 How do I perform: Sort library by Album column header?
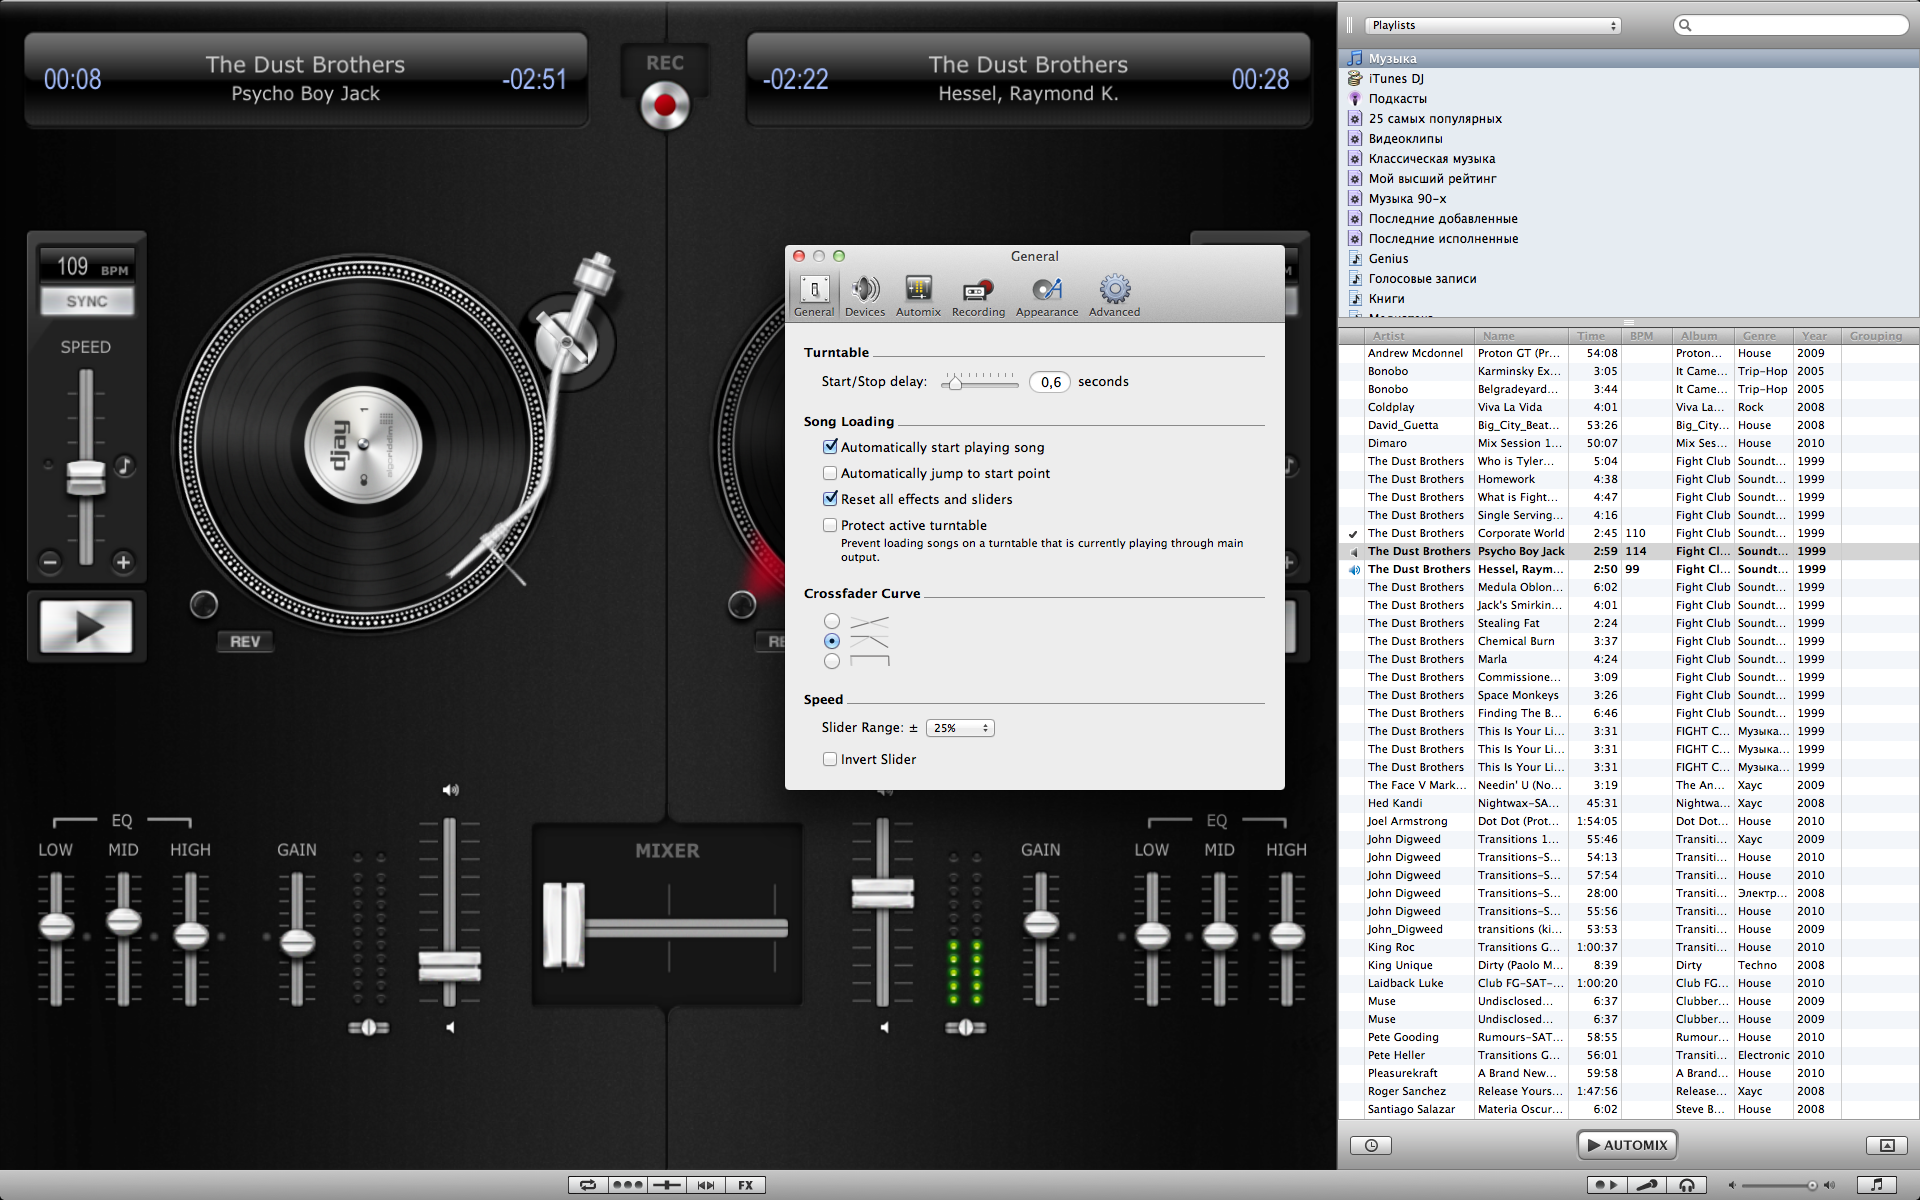pyautogui.click(x=1703, y=336)
